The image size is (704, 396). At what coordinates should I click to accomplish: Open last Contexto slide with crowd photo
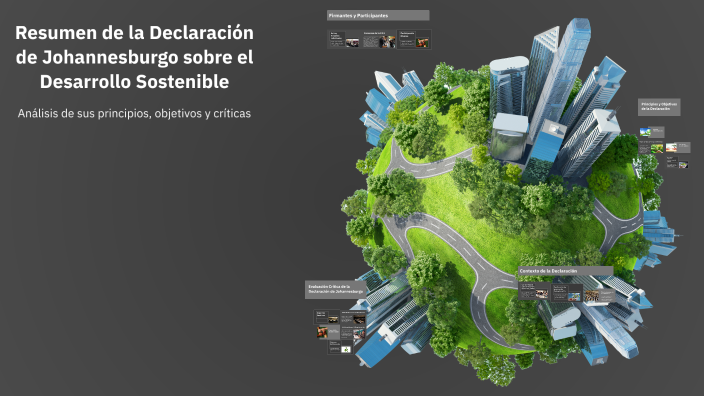(599, 295)
